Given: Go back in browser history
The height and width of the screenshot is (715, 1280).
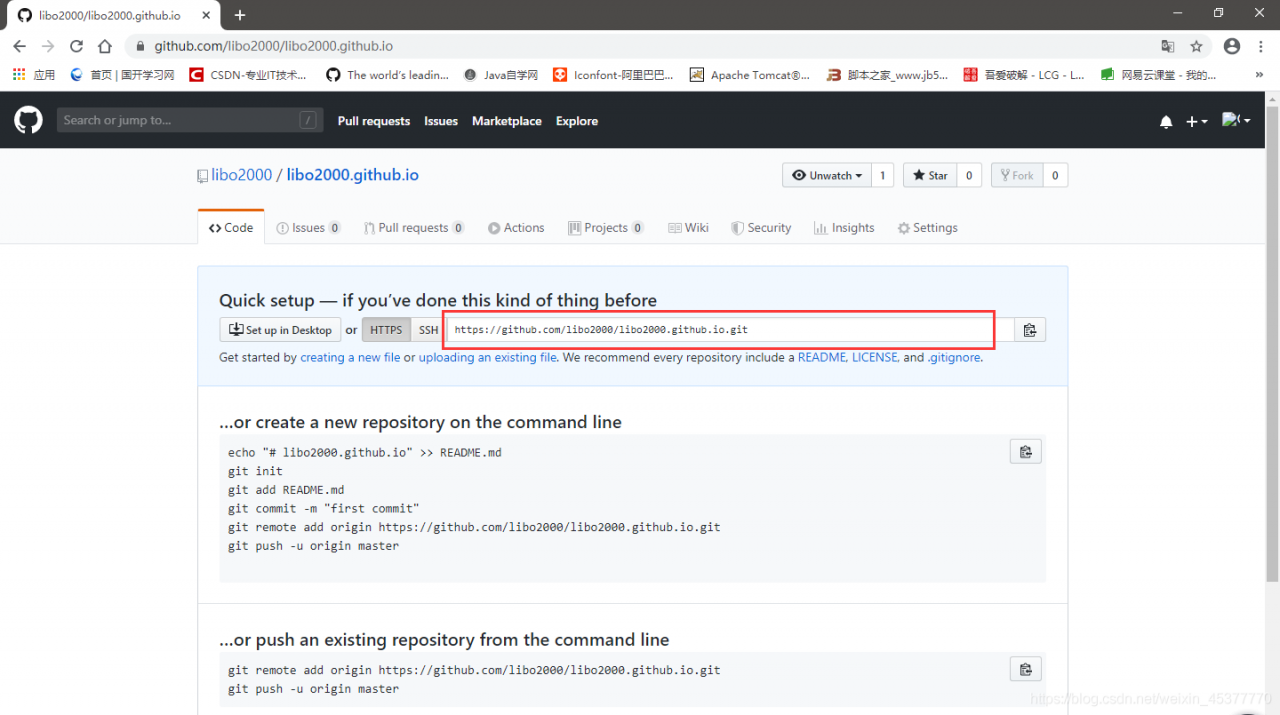Looking at the screenshot, I should (x=19, y=46).
